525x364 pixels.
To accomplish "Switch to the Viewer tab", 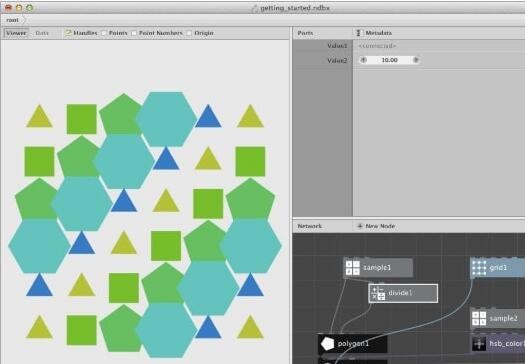I will pyautogui.click(x=16, y=33).
